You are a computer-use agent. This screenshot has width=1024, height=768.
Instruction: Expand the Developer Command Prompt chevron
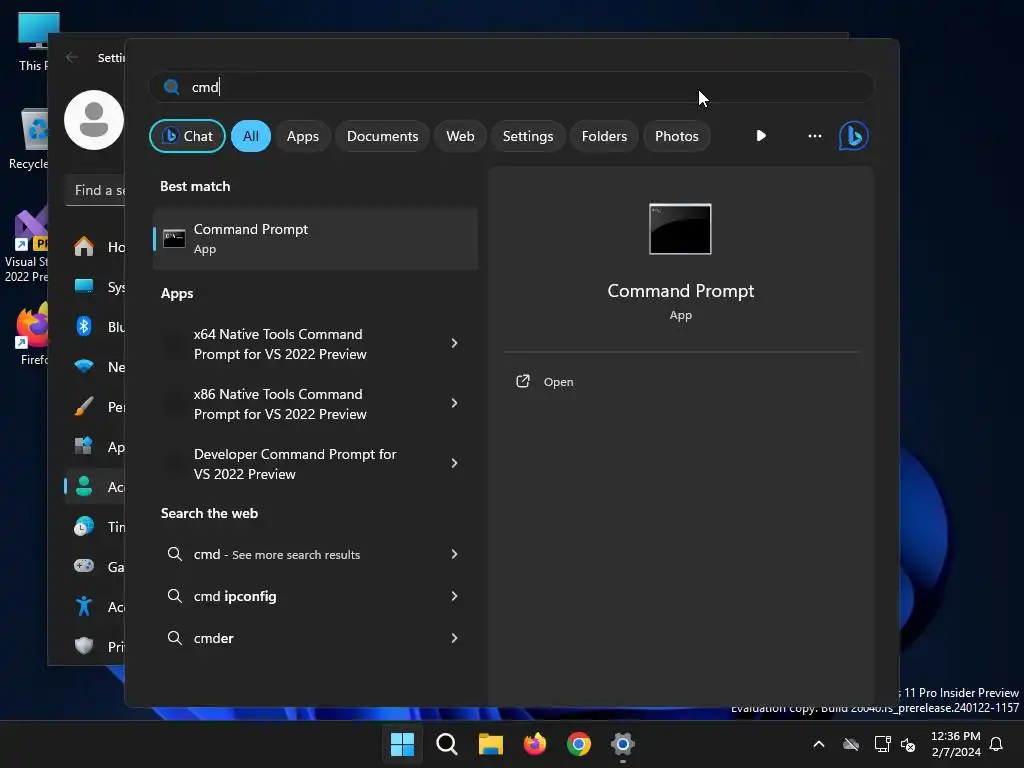tap(455, 463)
